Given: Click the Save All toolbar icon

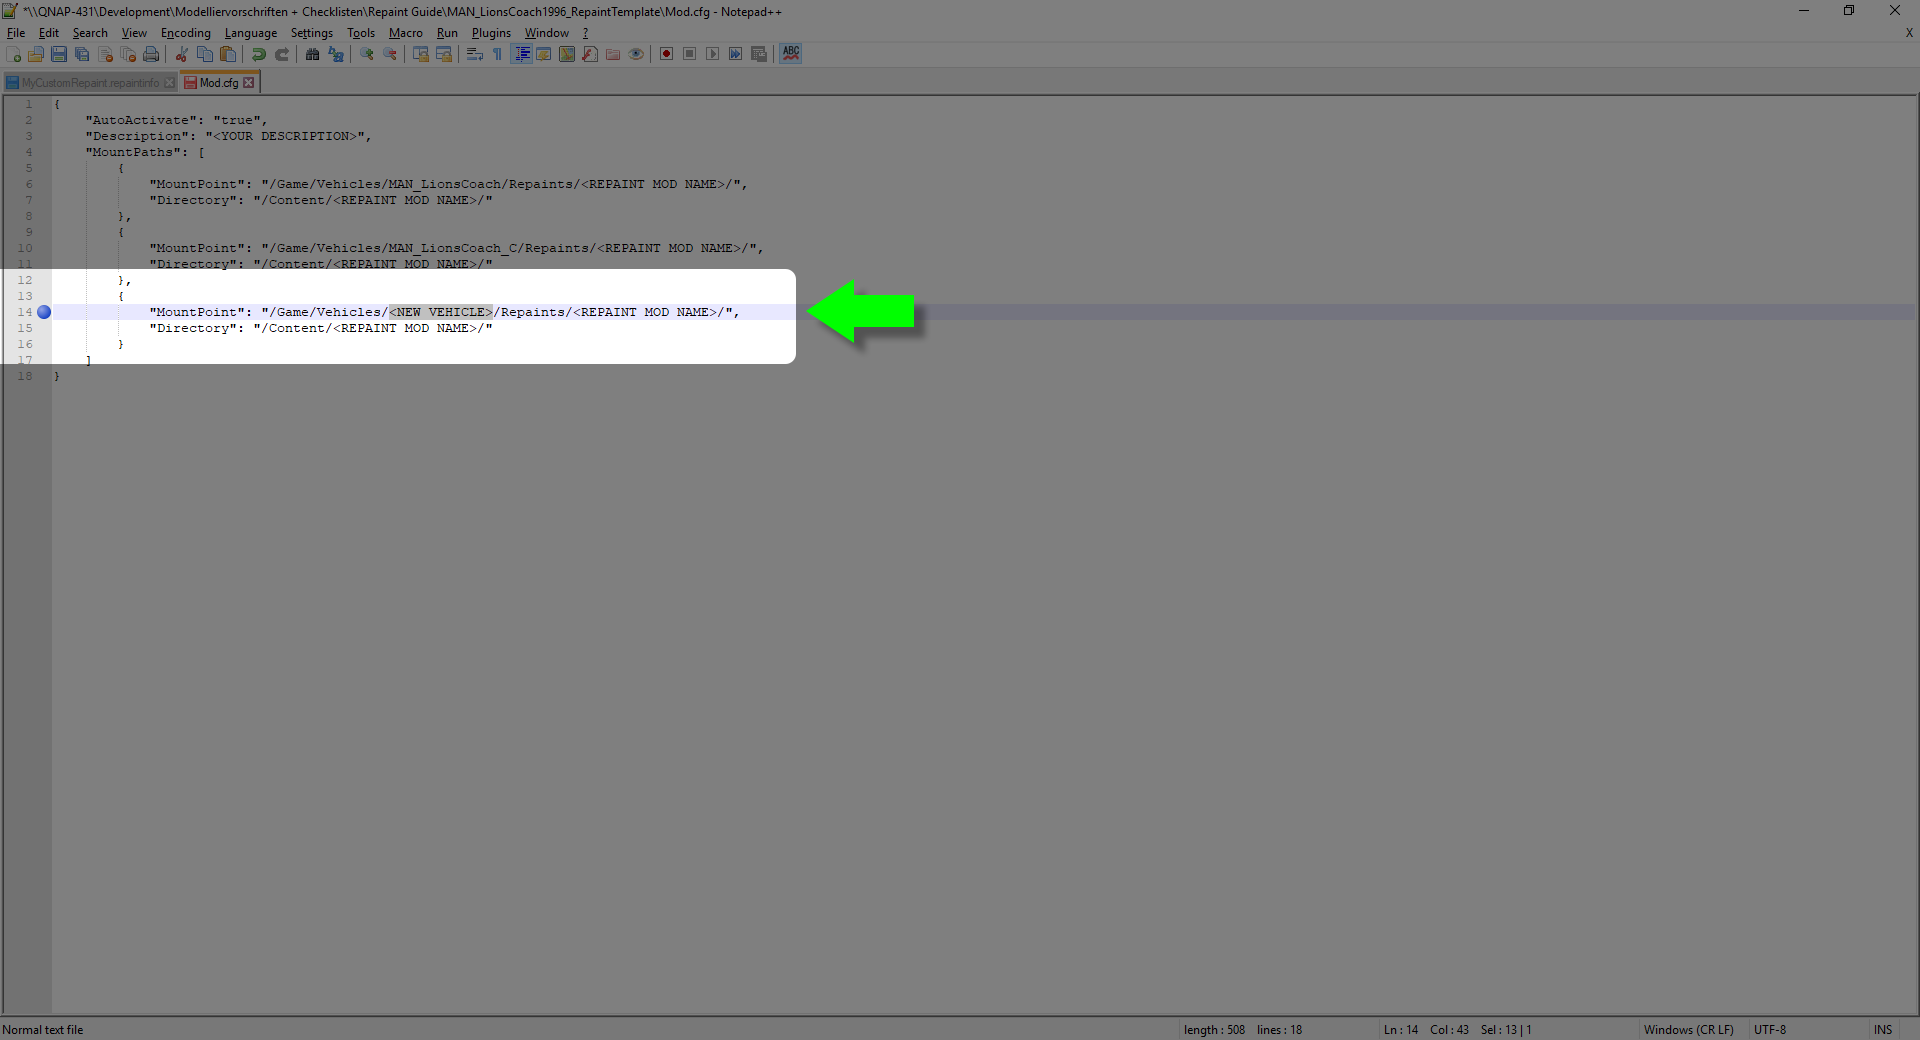Looking at the screenshot, I should pyautogui.click(x=82, y=54).
